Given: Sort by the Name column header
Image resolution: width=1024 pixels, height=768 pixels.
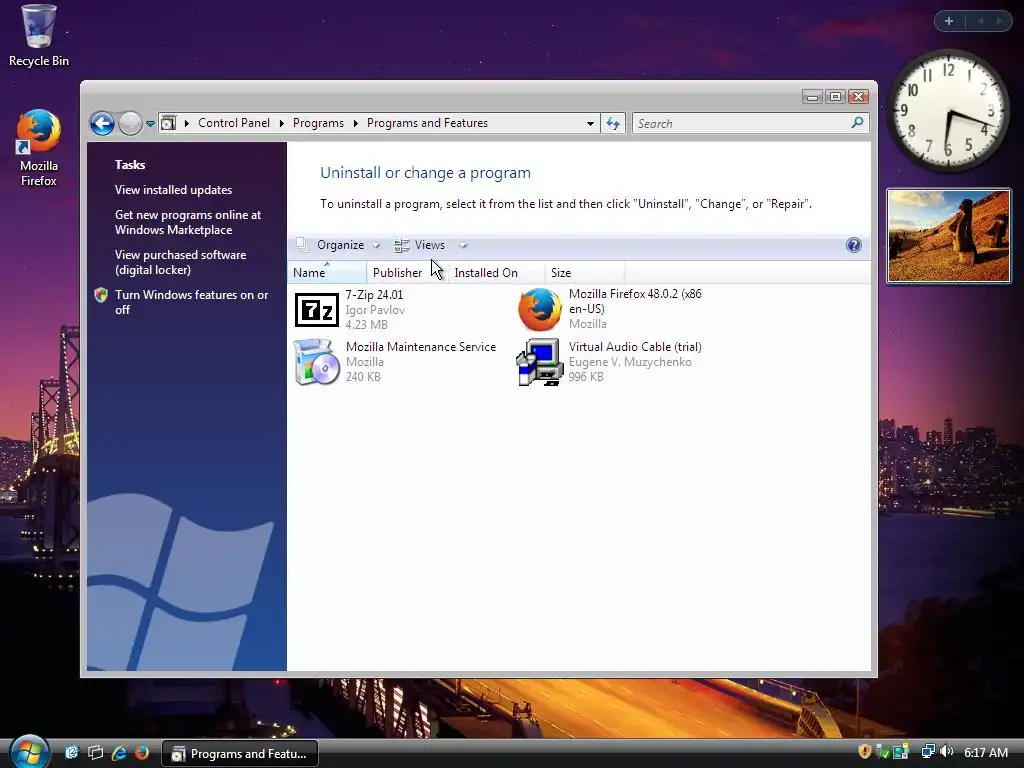Looking at the screenshot, I should (327, 272).
